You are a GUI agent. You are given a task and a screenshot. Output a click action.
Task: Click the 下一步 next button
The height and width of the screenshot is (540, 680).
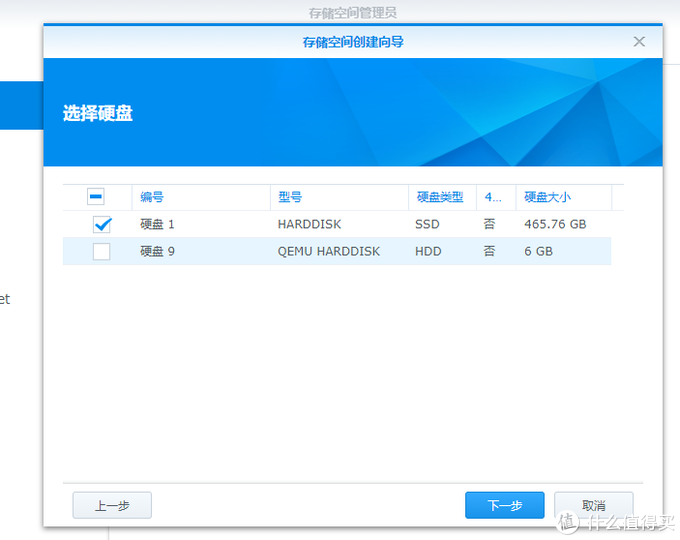click(504, 505)
